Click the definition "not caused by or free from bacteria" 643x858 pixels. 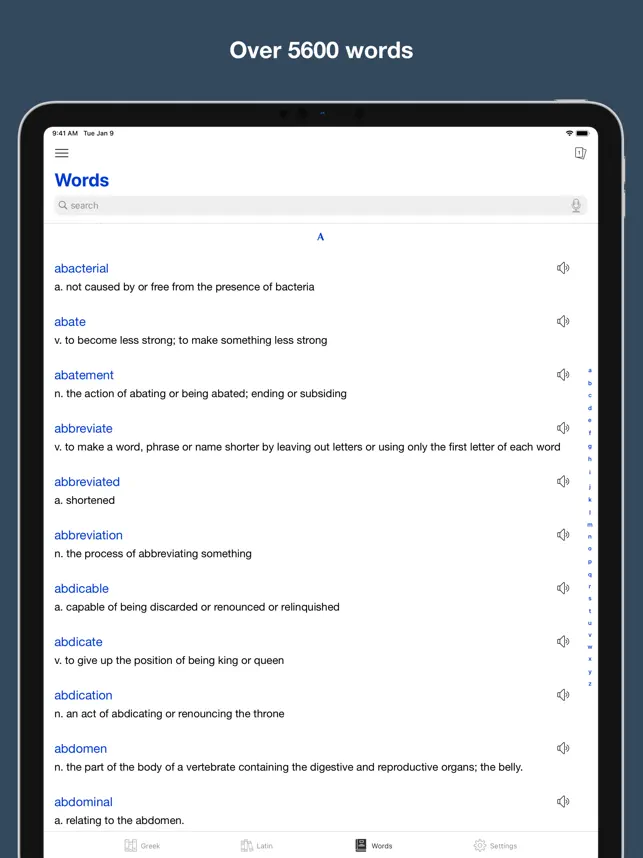[x=184, y=287]
